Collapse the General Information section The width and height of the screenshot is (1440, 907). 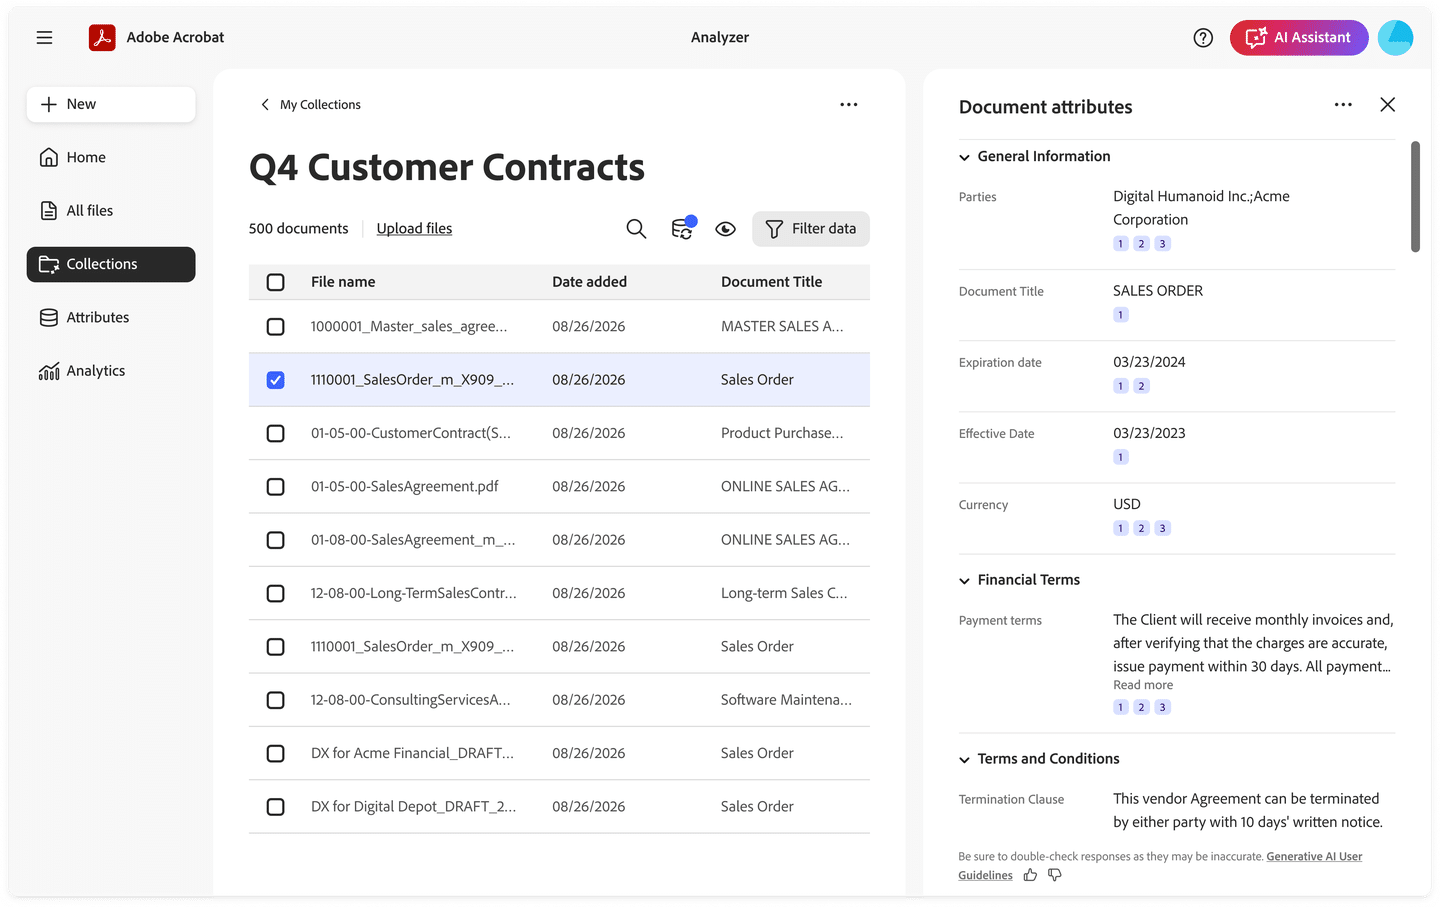click(964, 157)
